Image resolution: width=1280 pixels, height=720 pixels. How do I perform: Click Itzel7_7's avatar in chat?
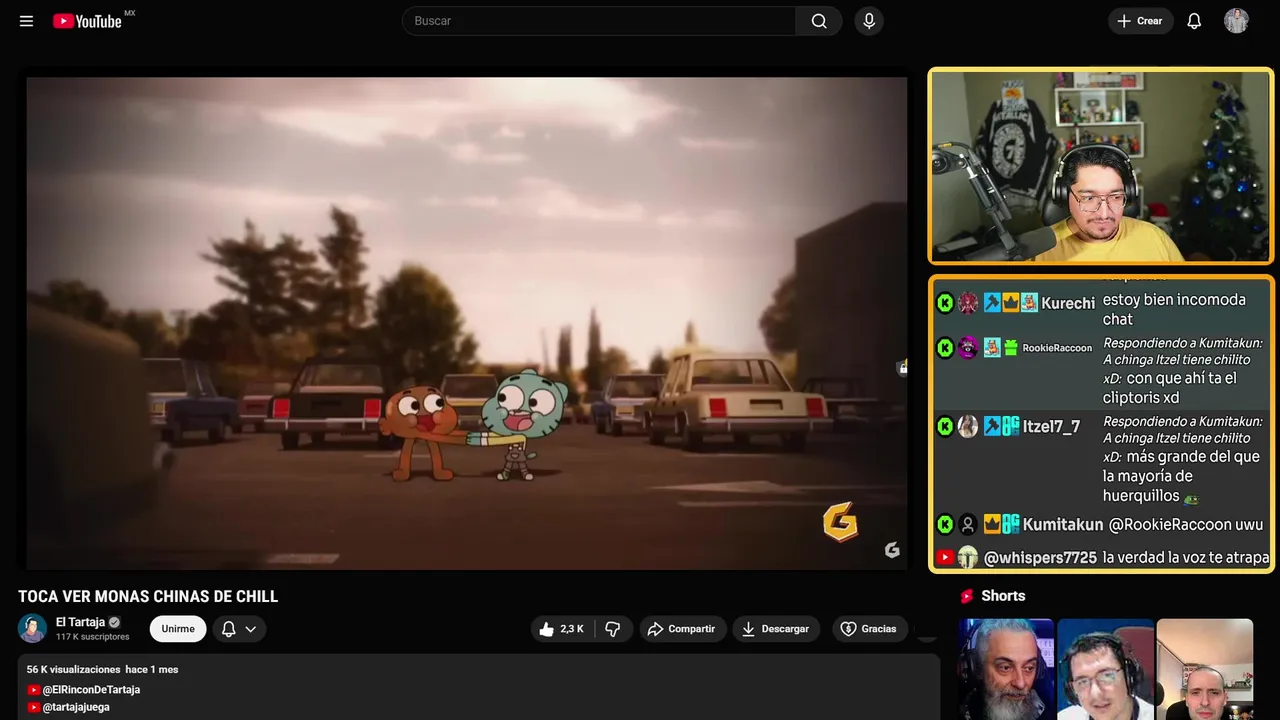968,427
